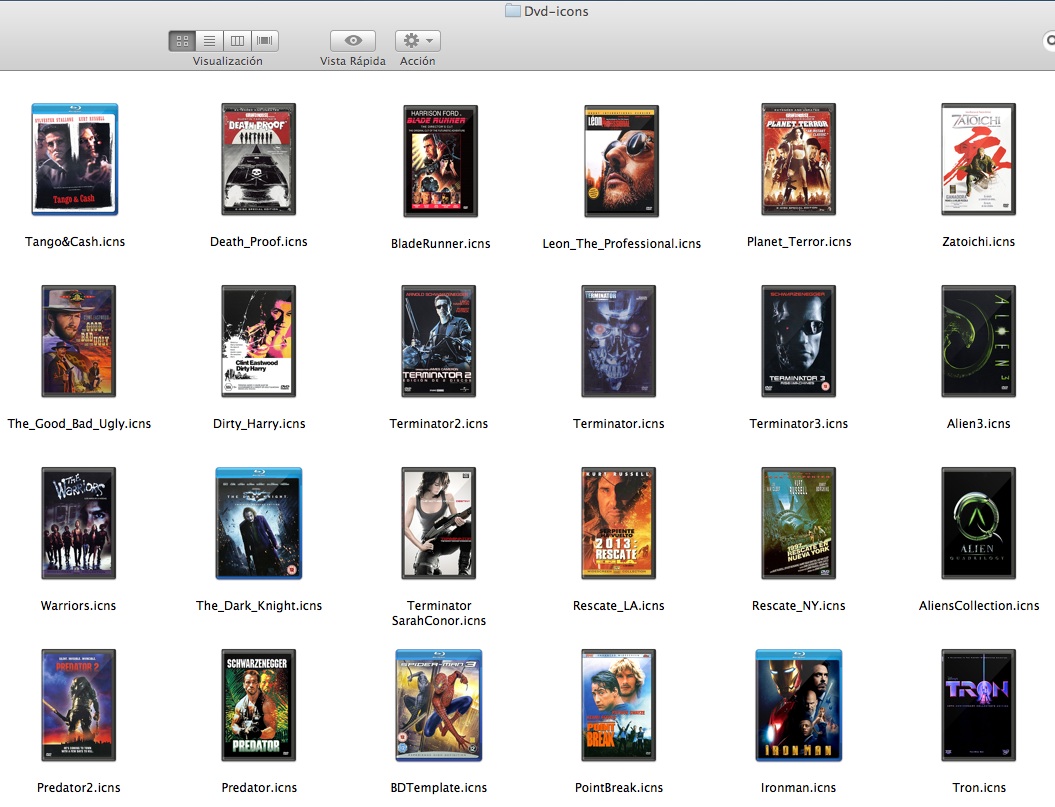Click the file name Ironman.icns
1055x807 pixels.
(x=799, y=787)
